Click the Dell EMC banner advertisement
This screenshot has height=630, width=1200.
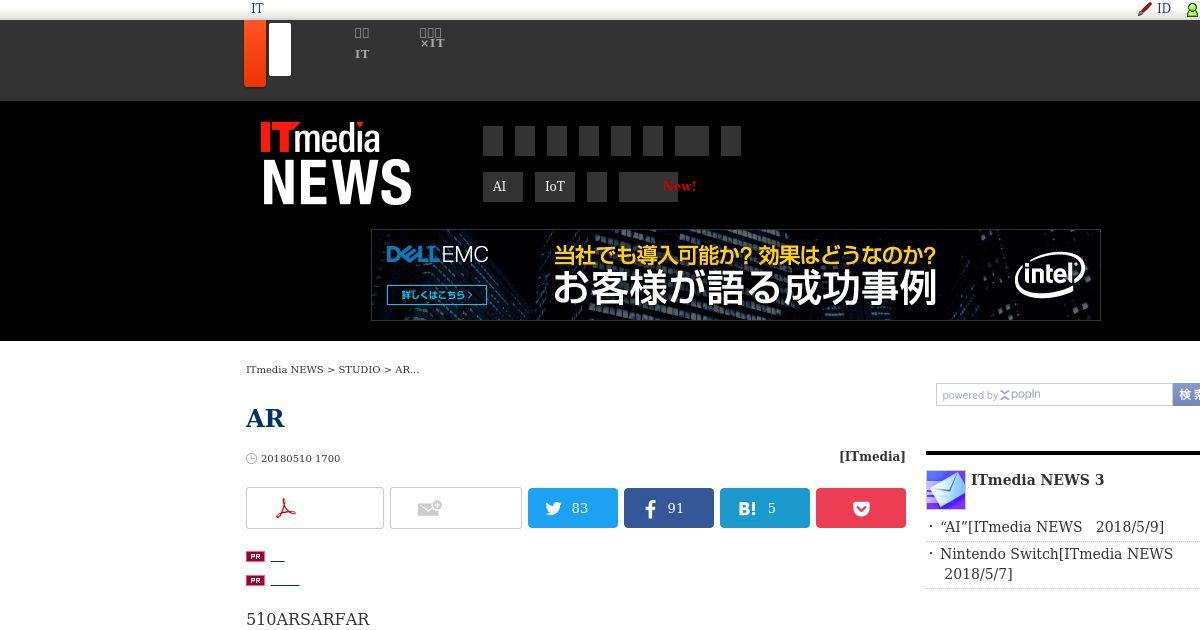(x=736, y=275)
